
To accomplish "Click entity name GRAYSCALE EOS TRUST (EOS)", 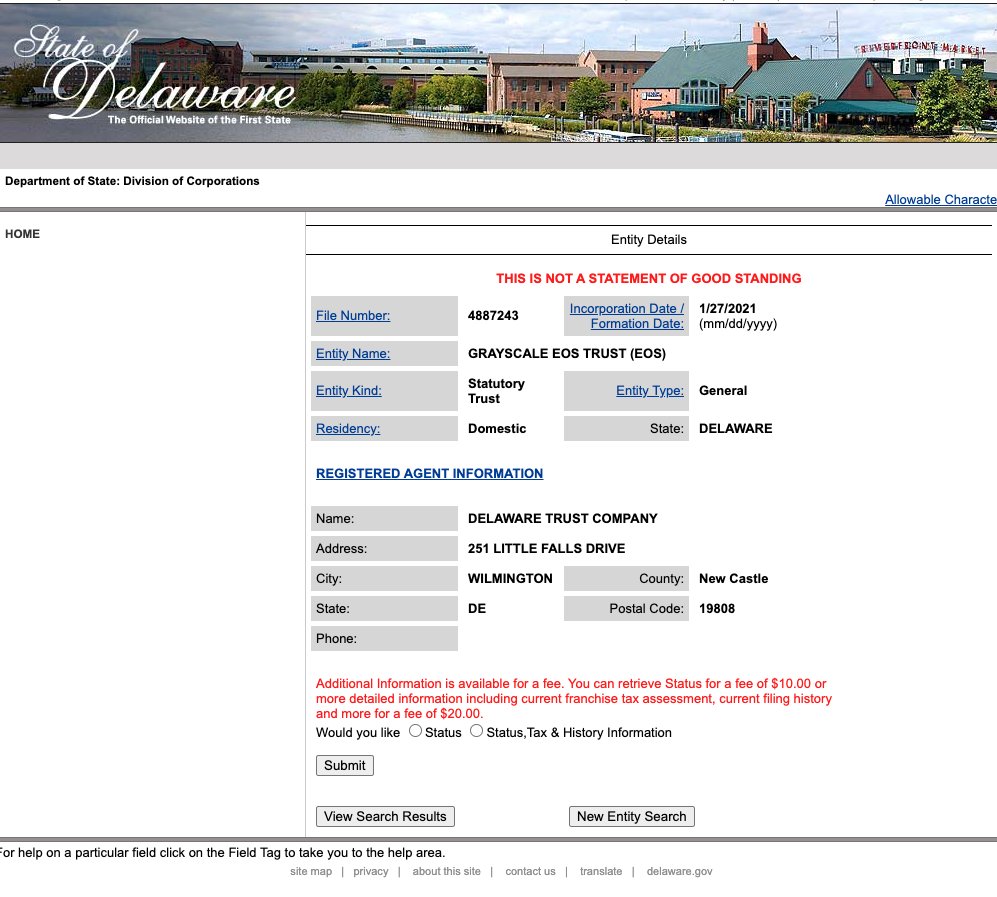I will pos(567,353).
